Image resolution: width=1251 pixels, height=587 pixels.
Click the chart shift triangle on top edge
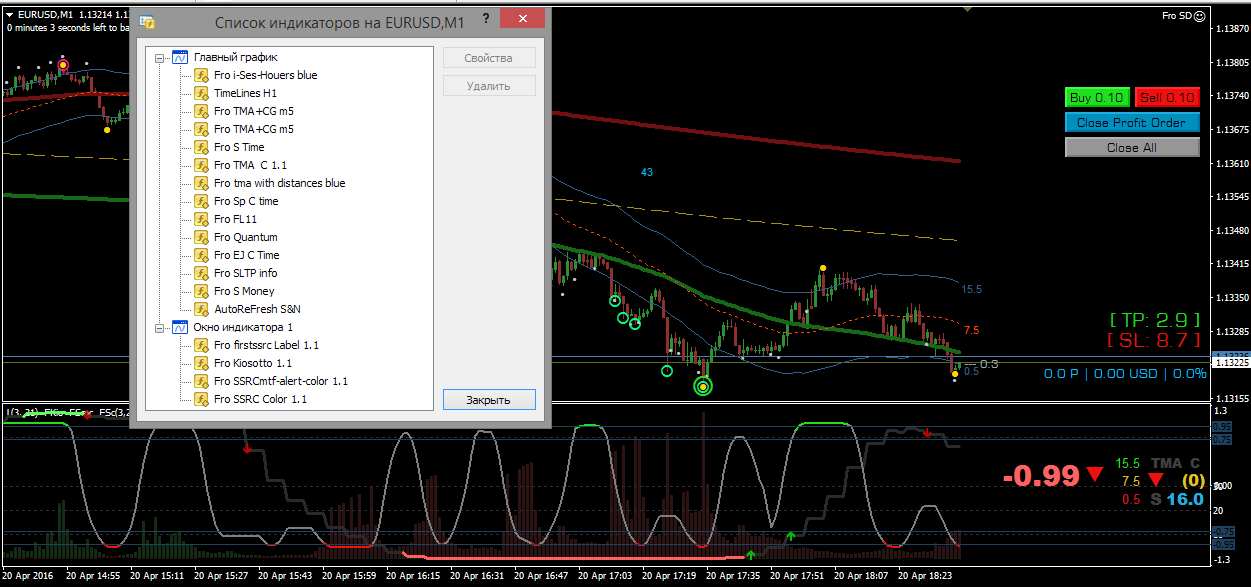coord(966,8)
